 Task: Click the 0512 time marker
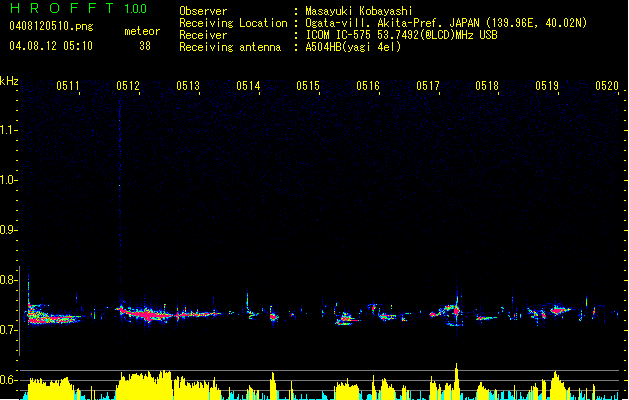click(x=128, y=86)
